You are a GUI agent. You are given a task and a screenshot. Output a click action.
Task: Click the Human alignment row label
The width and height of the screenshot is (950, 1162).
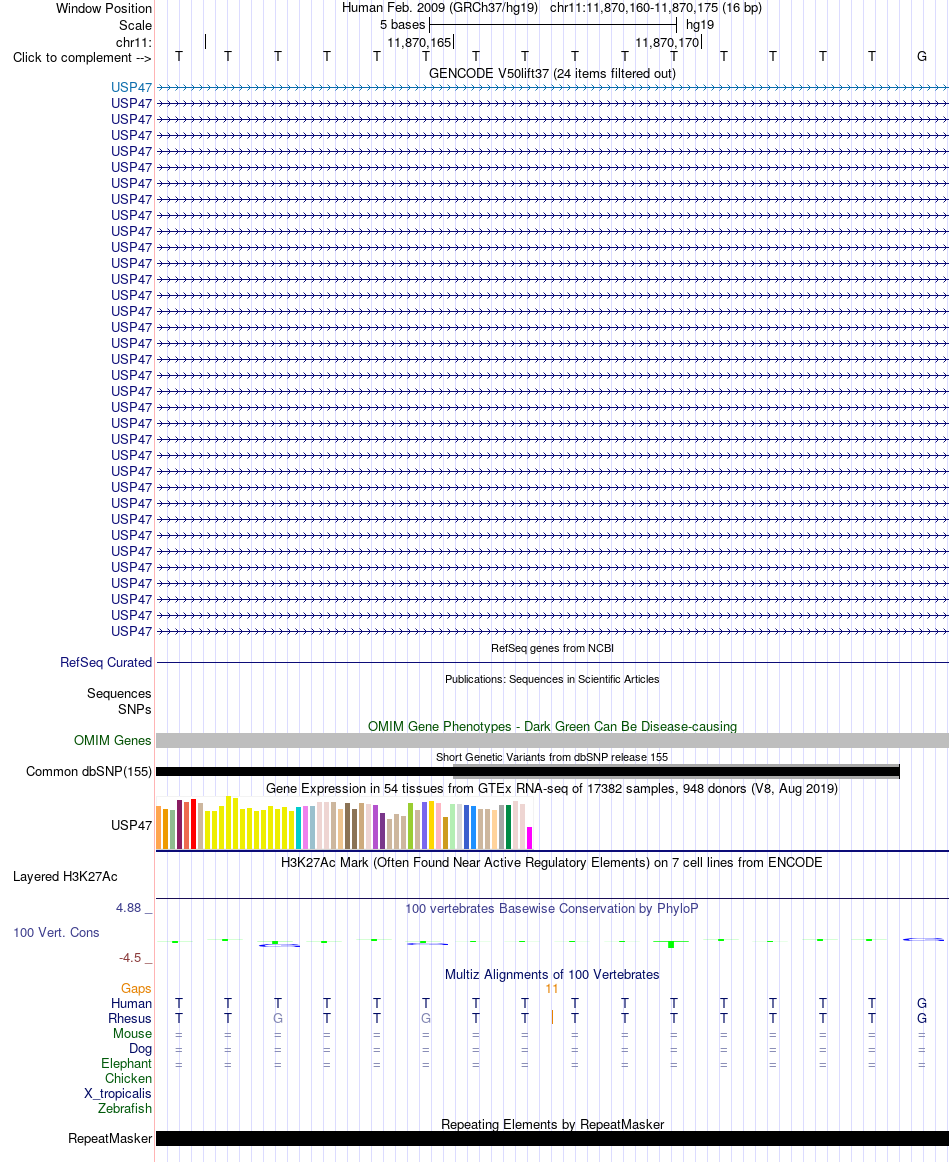click(131, 1003)
